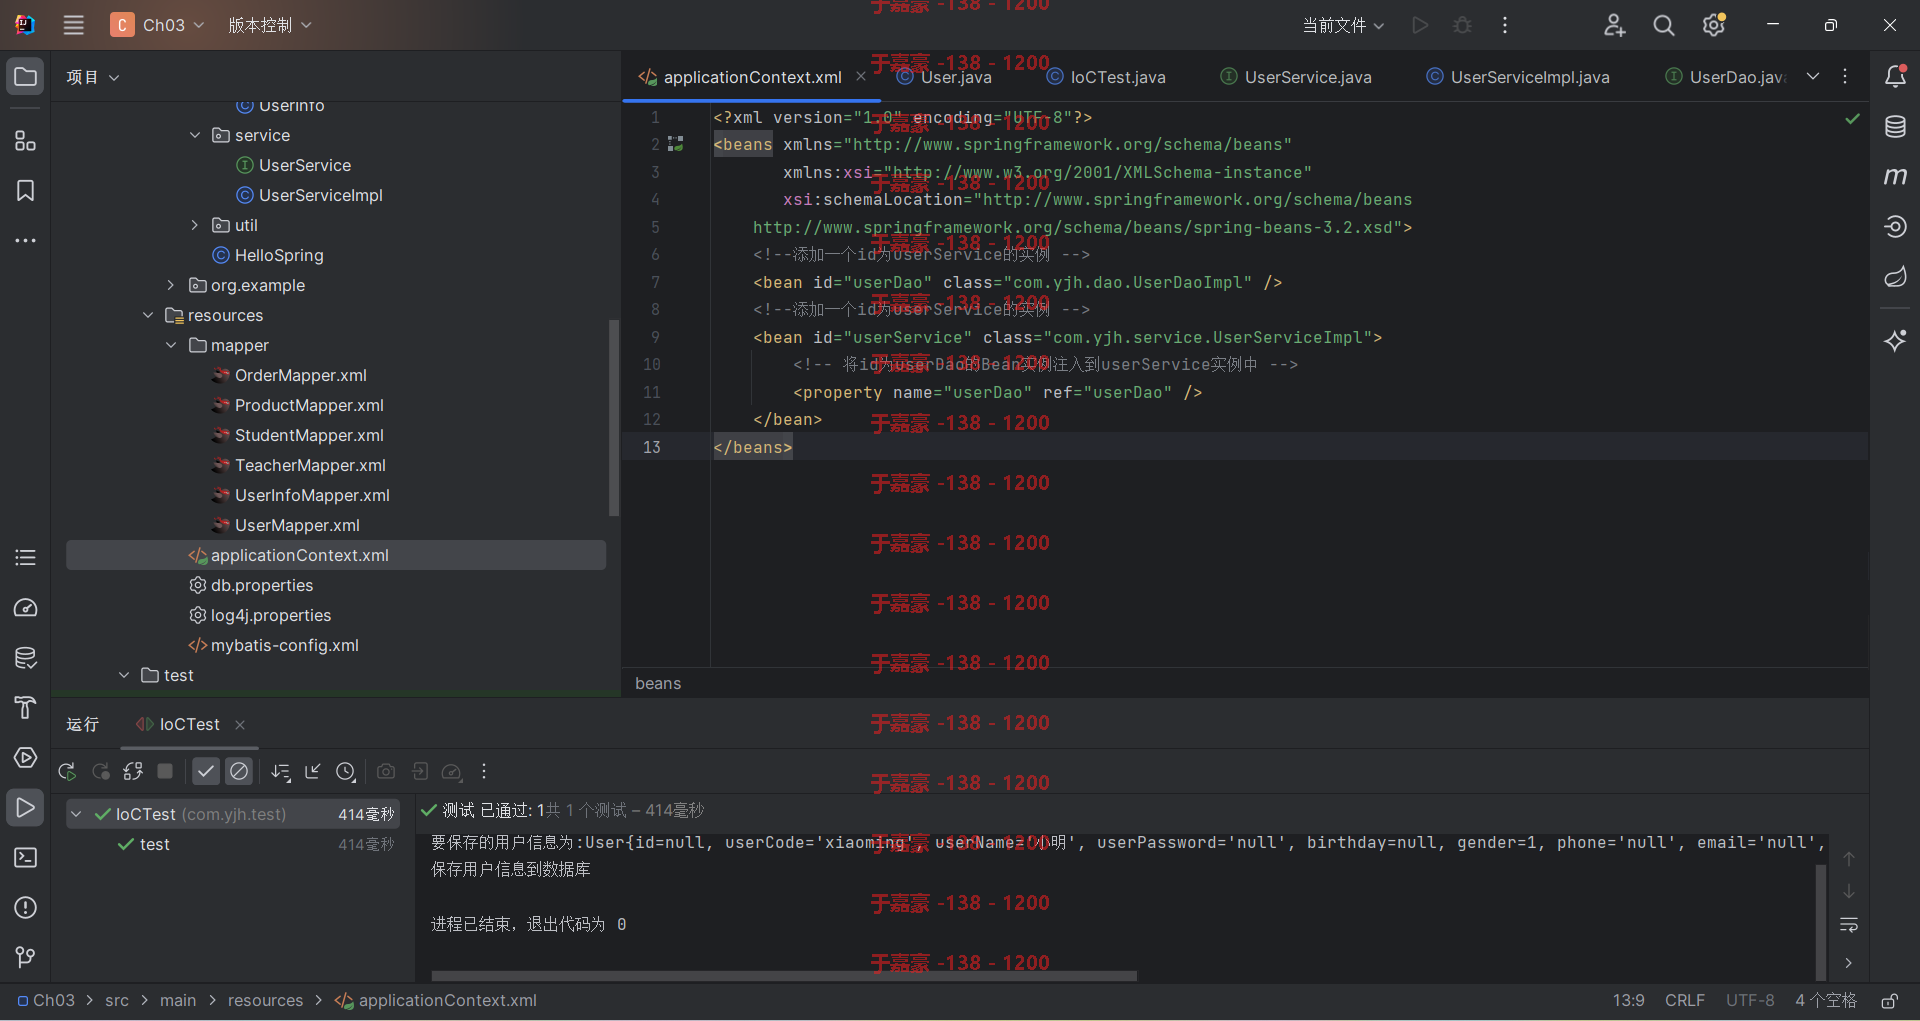1920x1021 pixels.
Task: Open IDE settings gear icon
Action: point(1714,25)
